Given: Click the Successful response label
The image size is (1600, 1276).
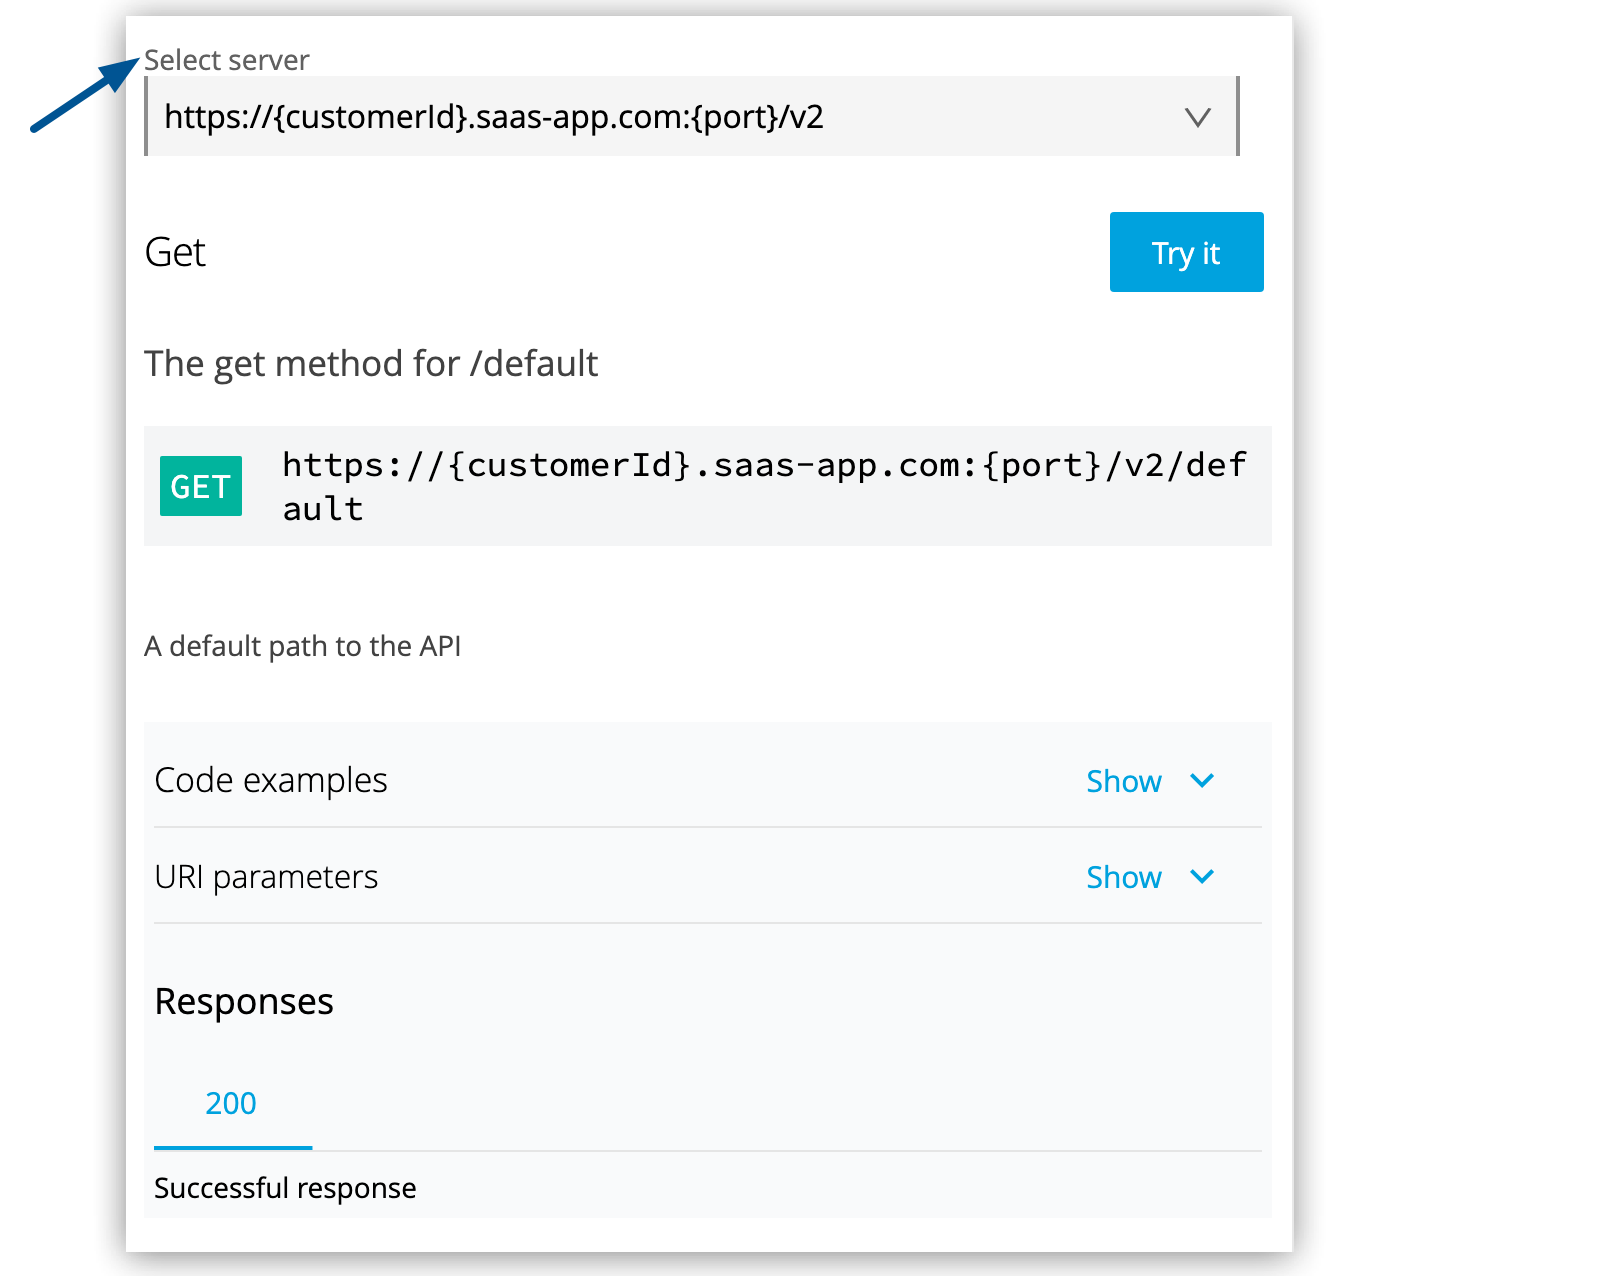Looking at the screenshot, I should pos(285,1188).
